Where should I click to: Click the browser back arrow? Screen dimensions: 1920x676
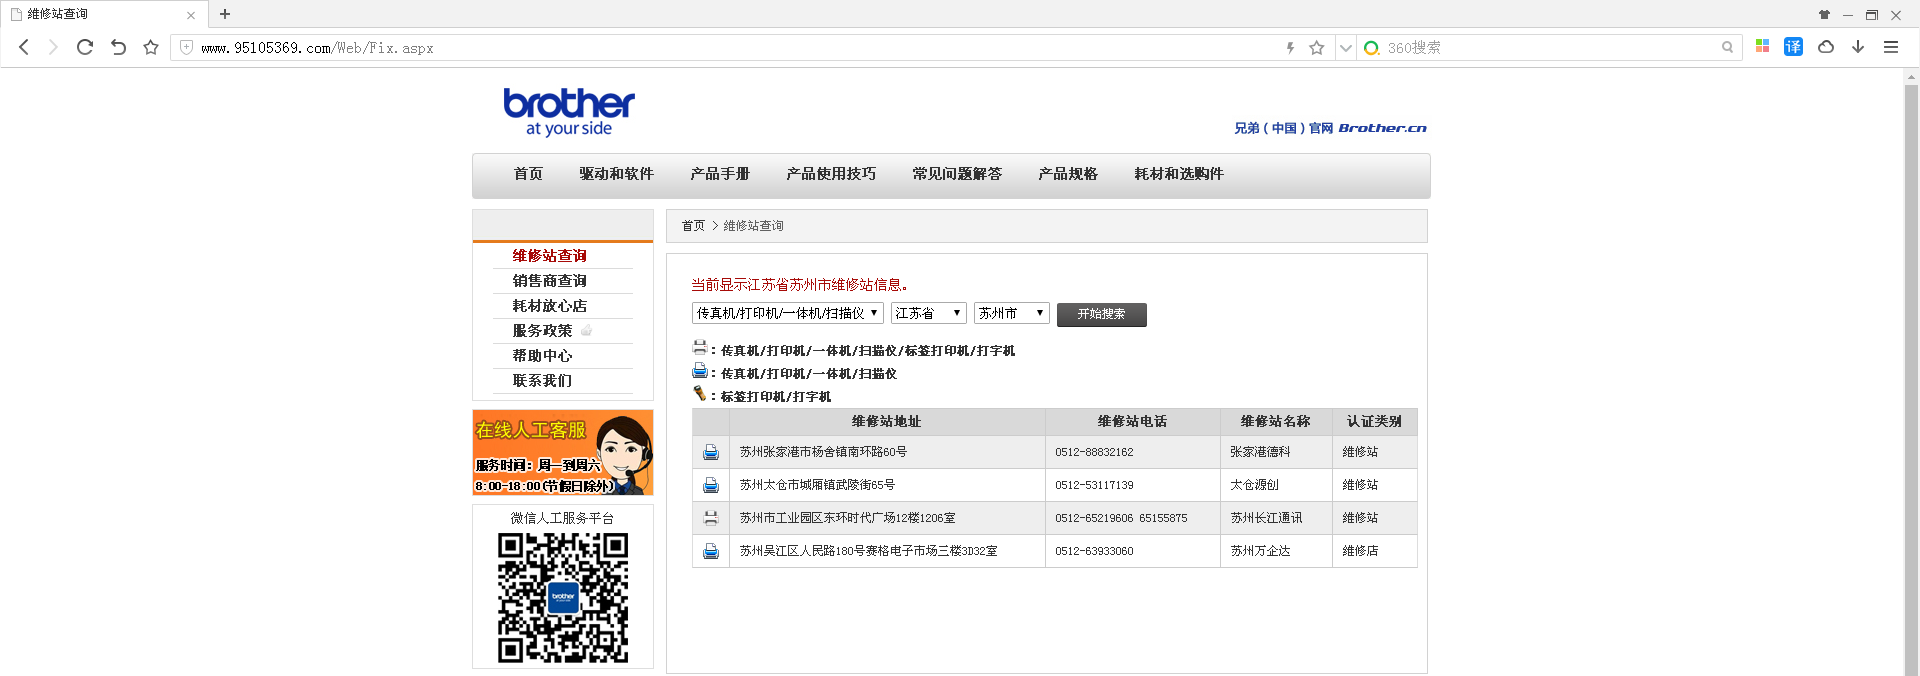click(24, 47)
